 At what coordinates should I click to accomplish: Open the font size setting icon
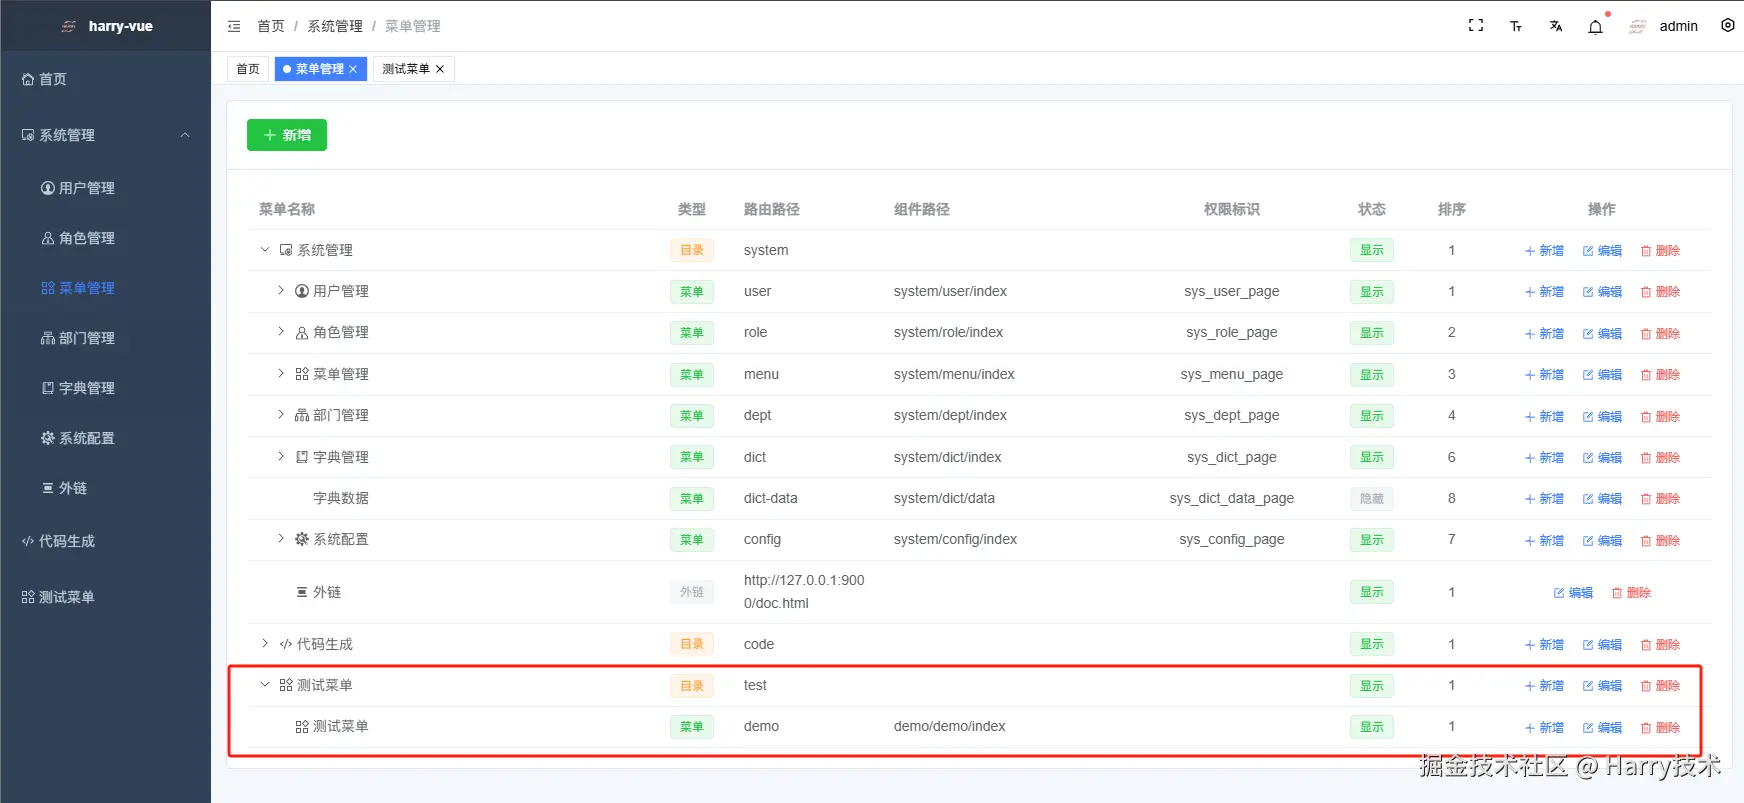(x=1516, y=26)
